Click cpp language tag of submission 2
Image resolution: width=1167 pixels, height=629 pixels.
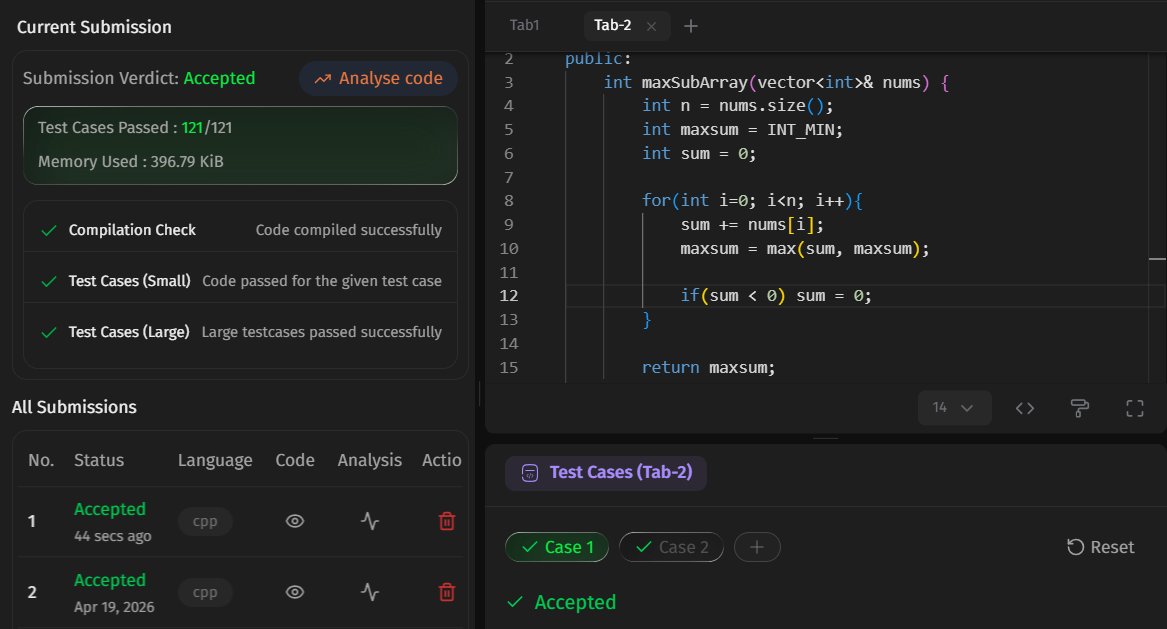coord(205,593)
